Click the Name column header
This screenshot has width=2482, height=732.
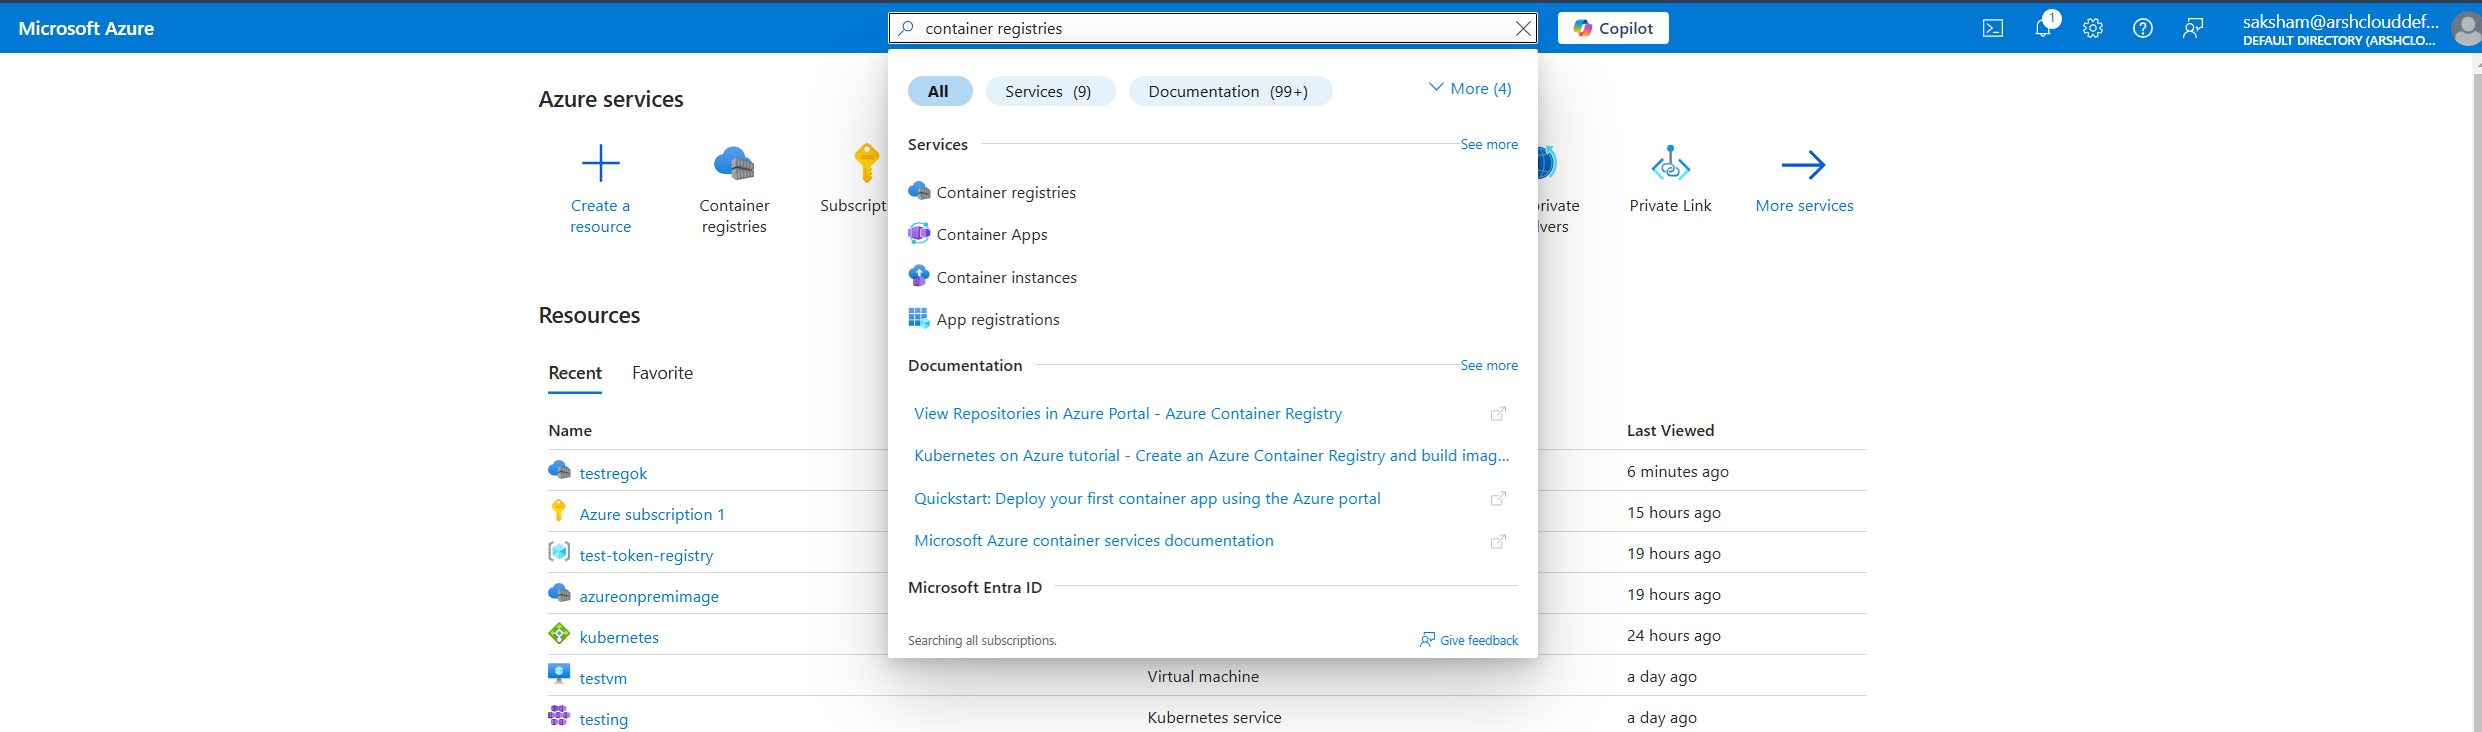point(570,430)
